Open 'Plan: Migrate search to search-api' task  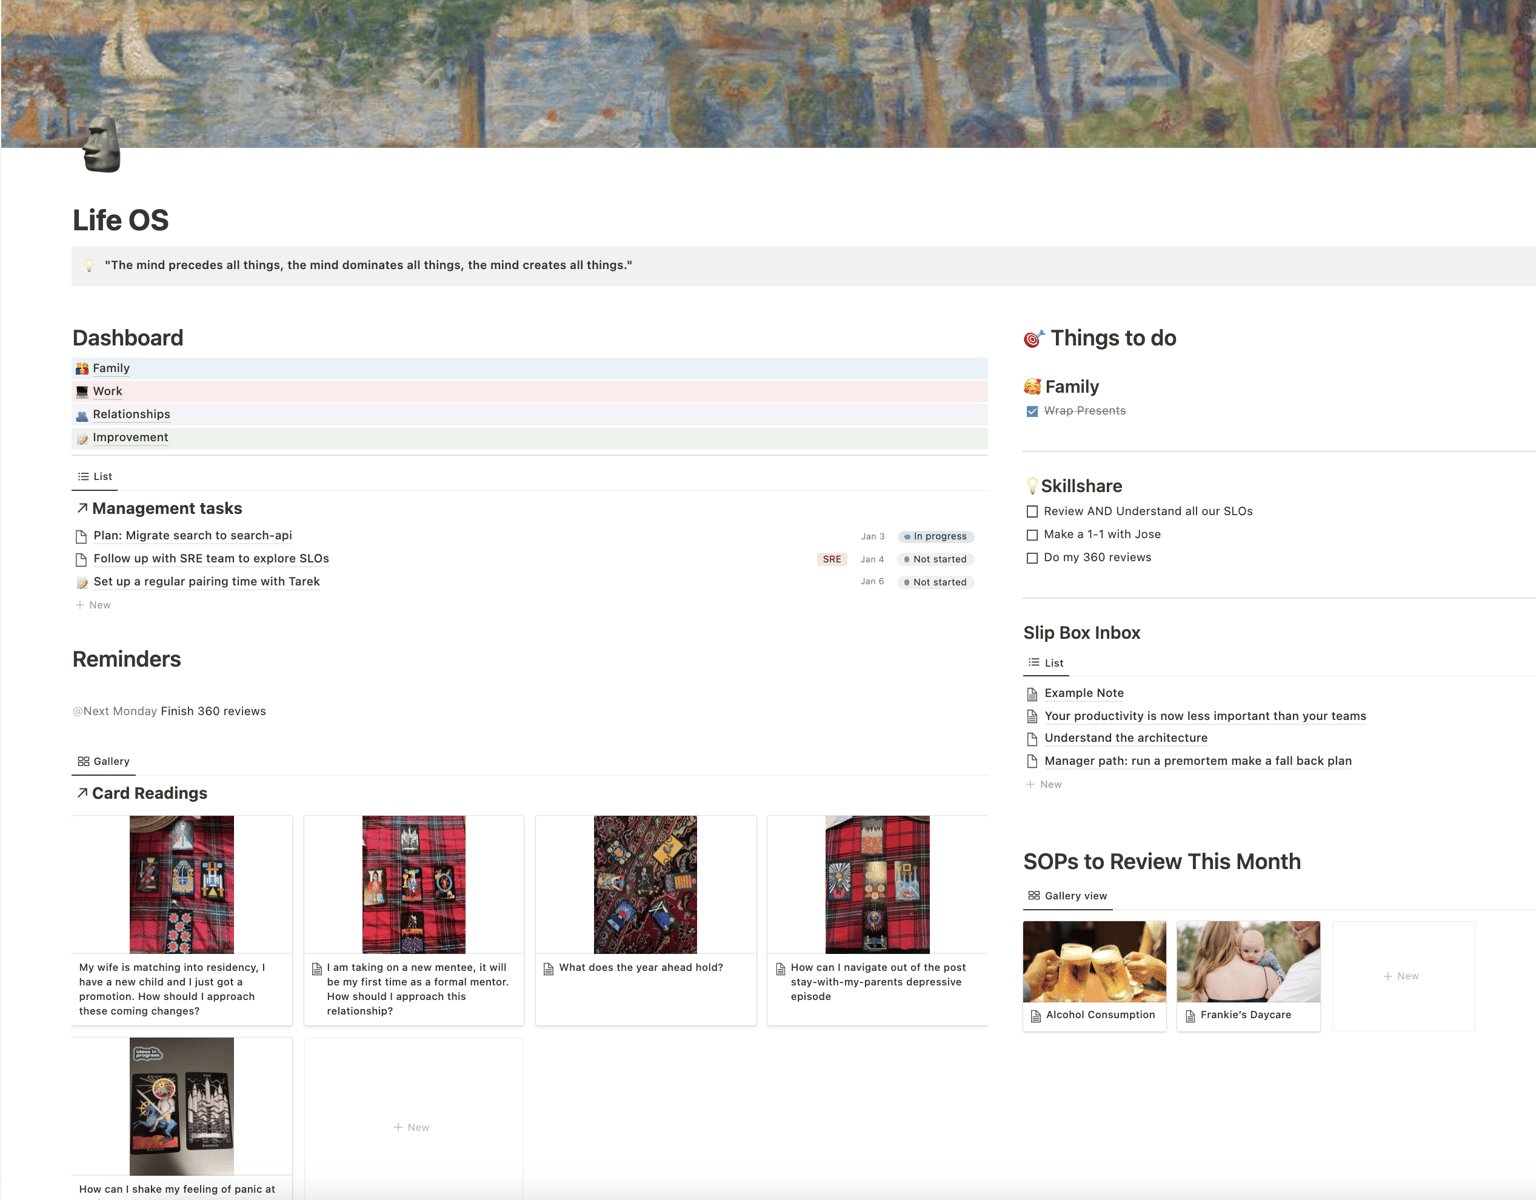(193, 536)
